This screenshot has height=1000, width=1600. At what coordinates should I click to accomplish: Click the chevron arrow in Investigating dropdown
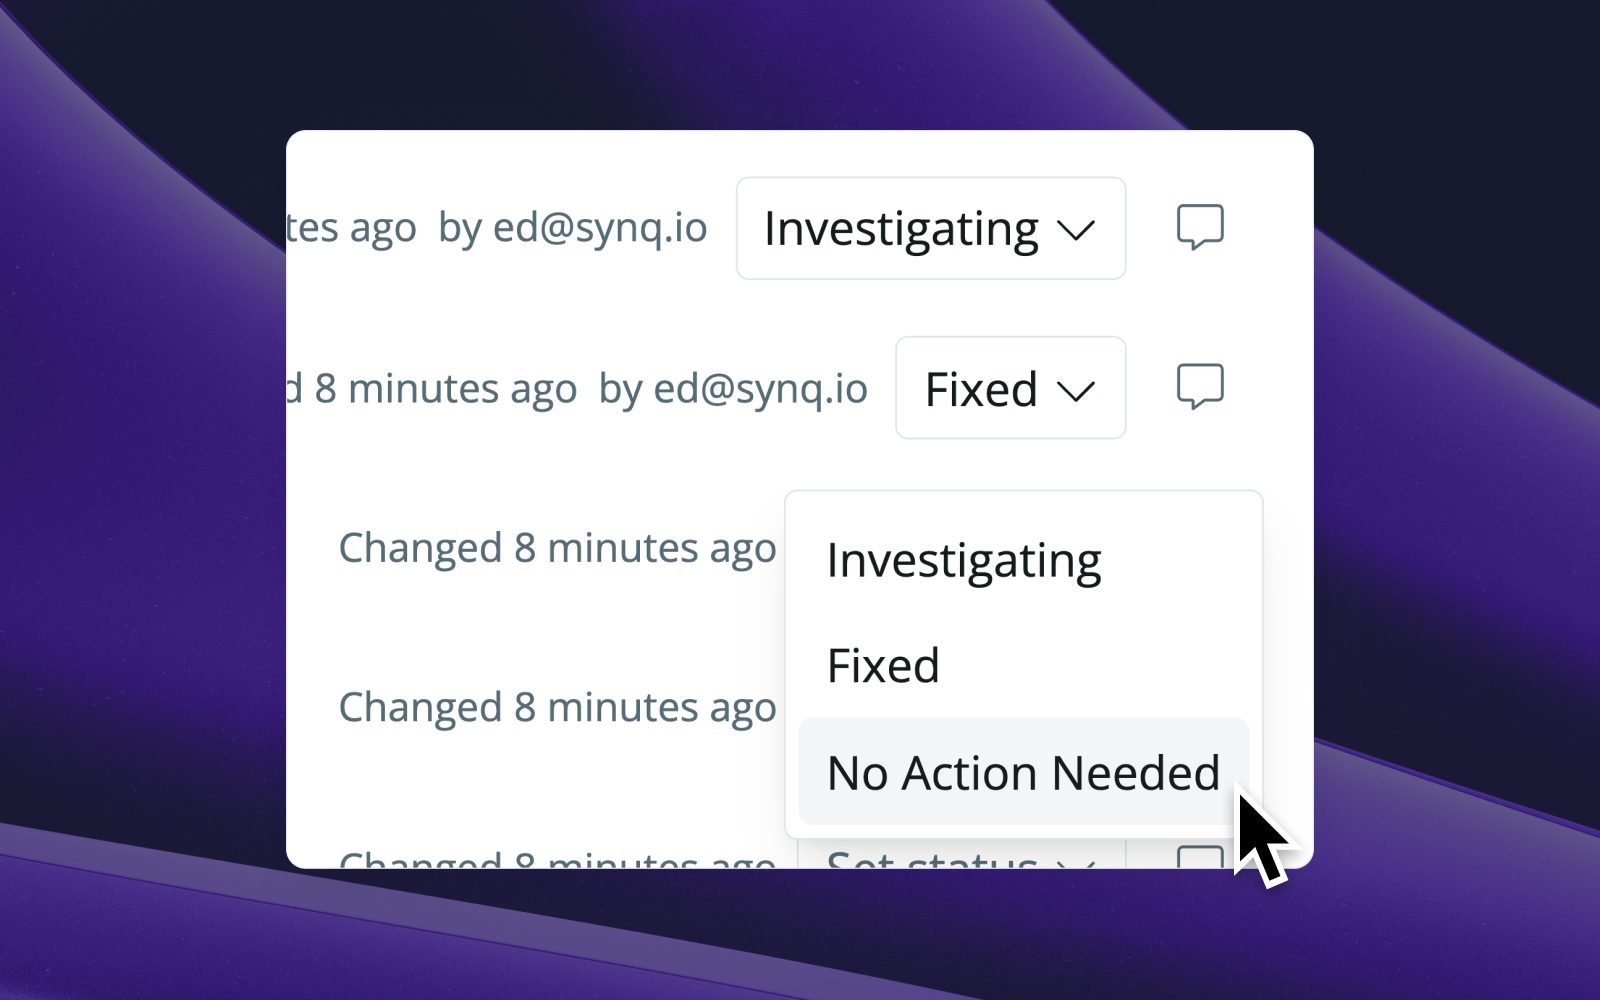1076,231
